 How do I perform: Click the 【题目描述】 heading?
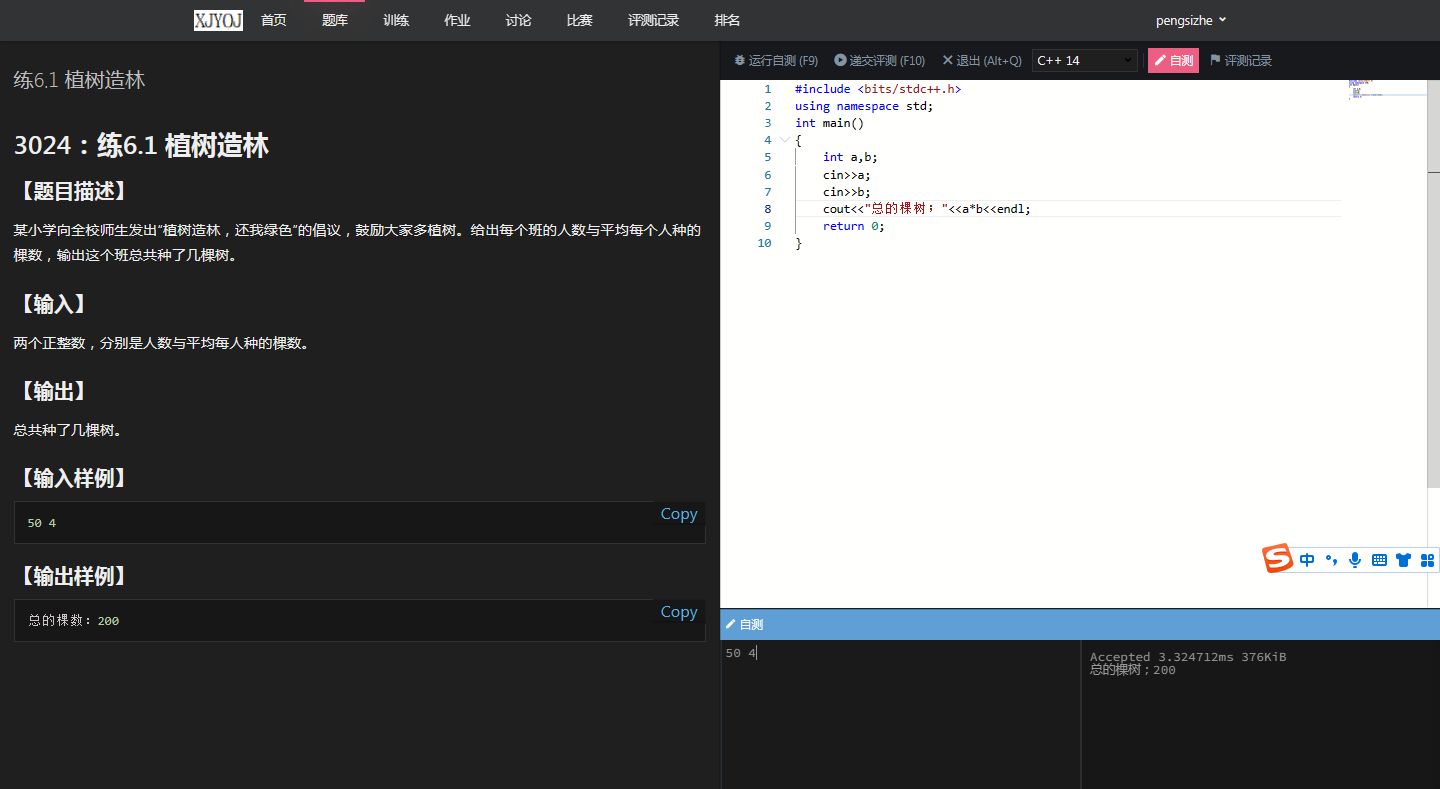tap(73, 191)
